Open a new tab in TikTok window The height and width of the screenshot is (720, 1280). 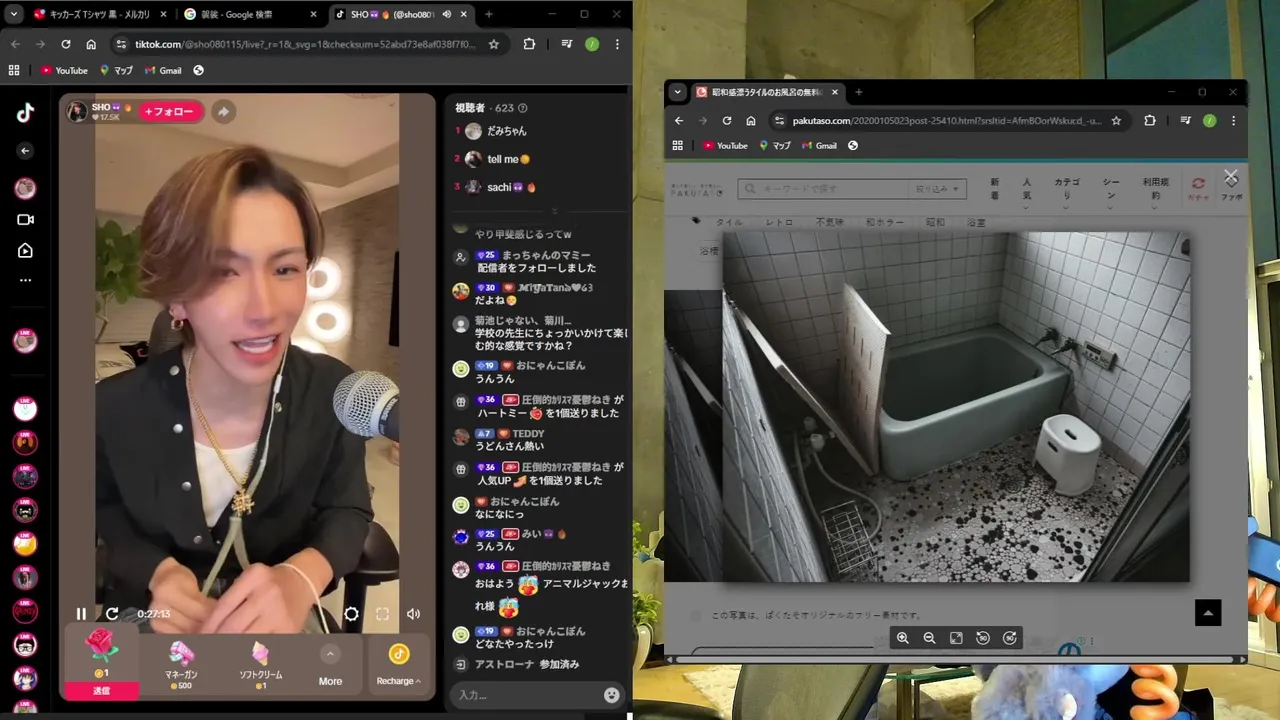click(x=488, y=15)
